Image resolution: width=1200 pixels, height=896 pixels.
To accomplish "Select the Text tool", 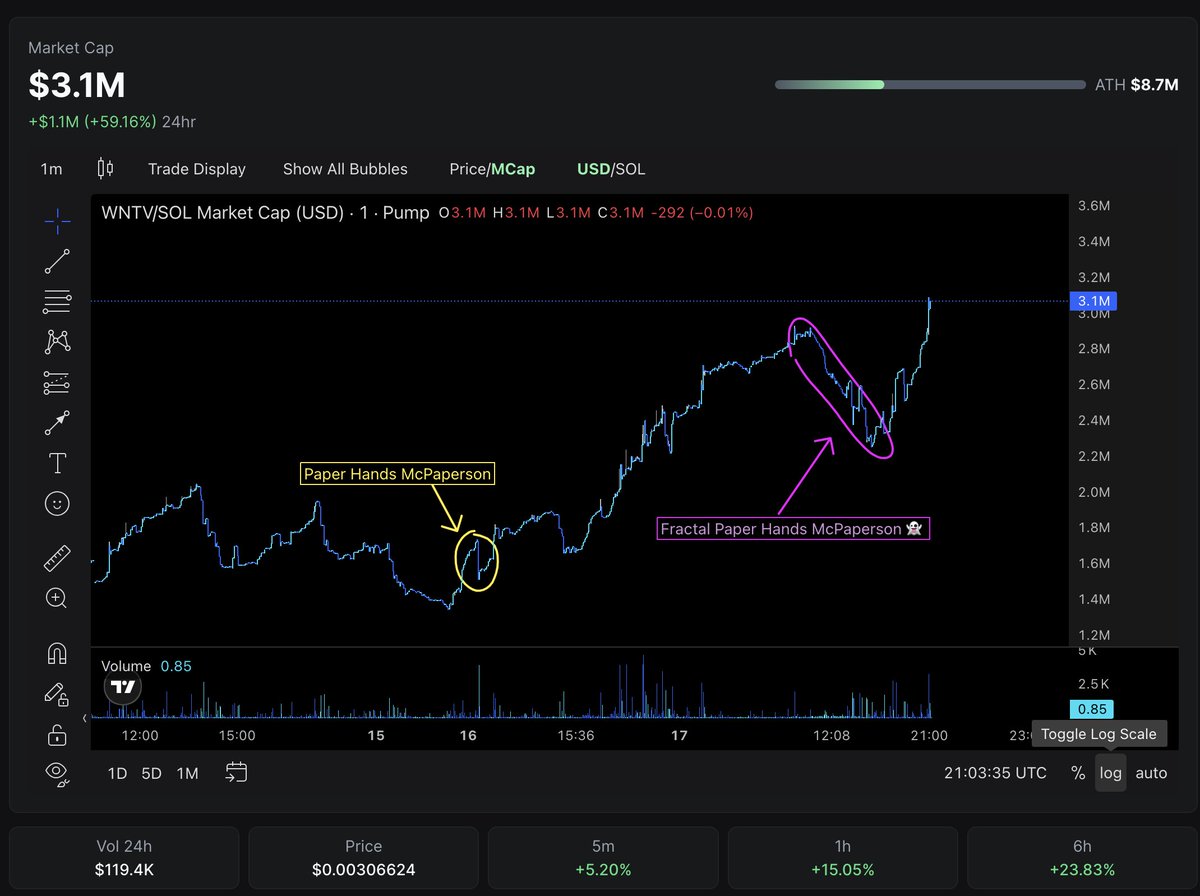I will (x=57, y=463).
